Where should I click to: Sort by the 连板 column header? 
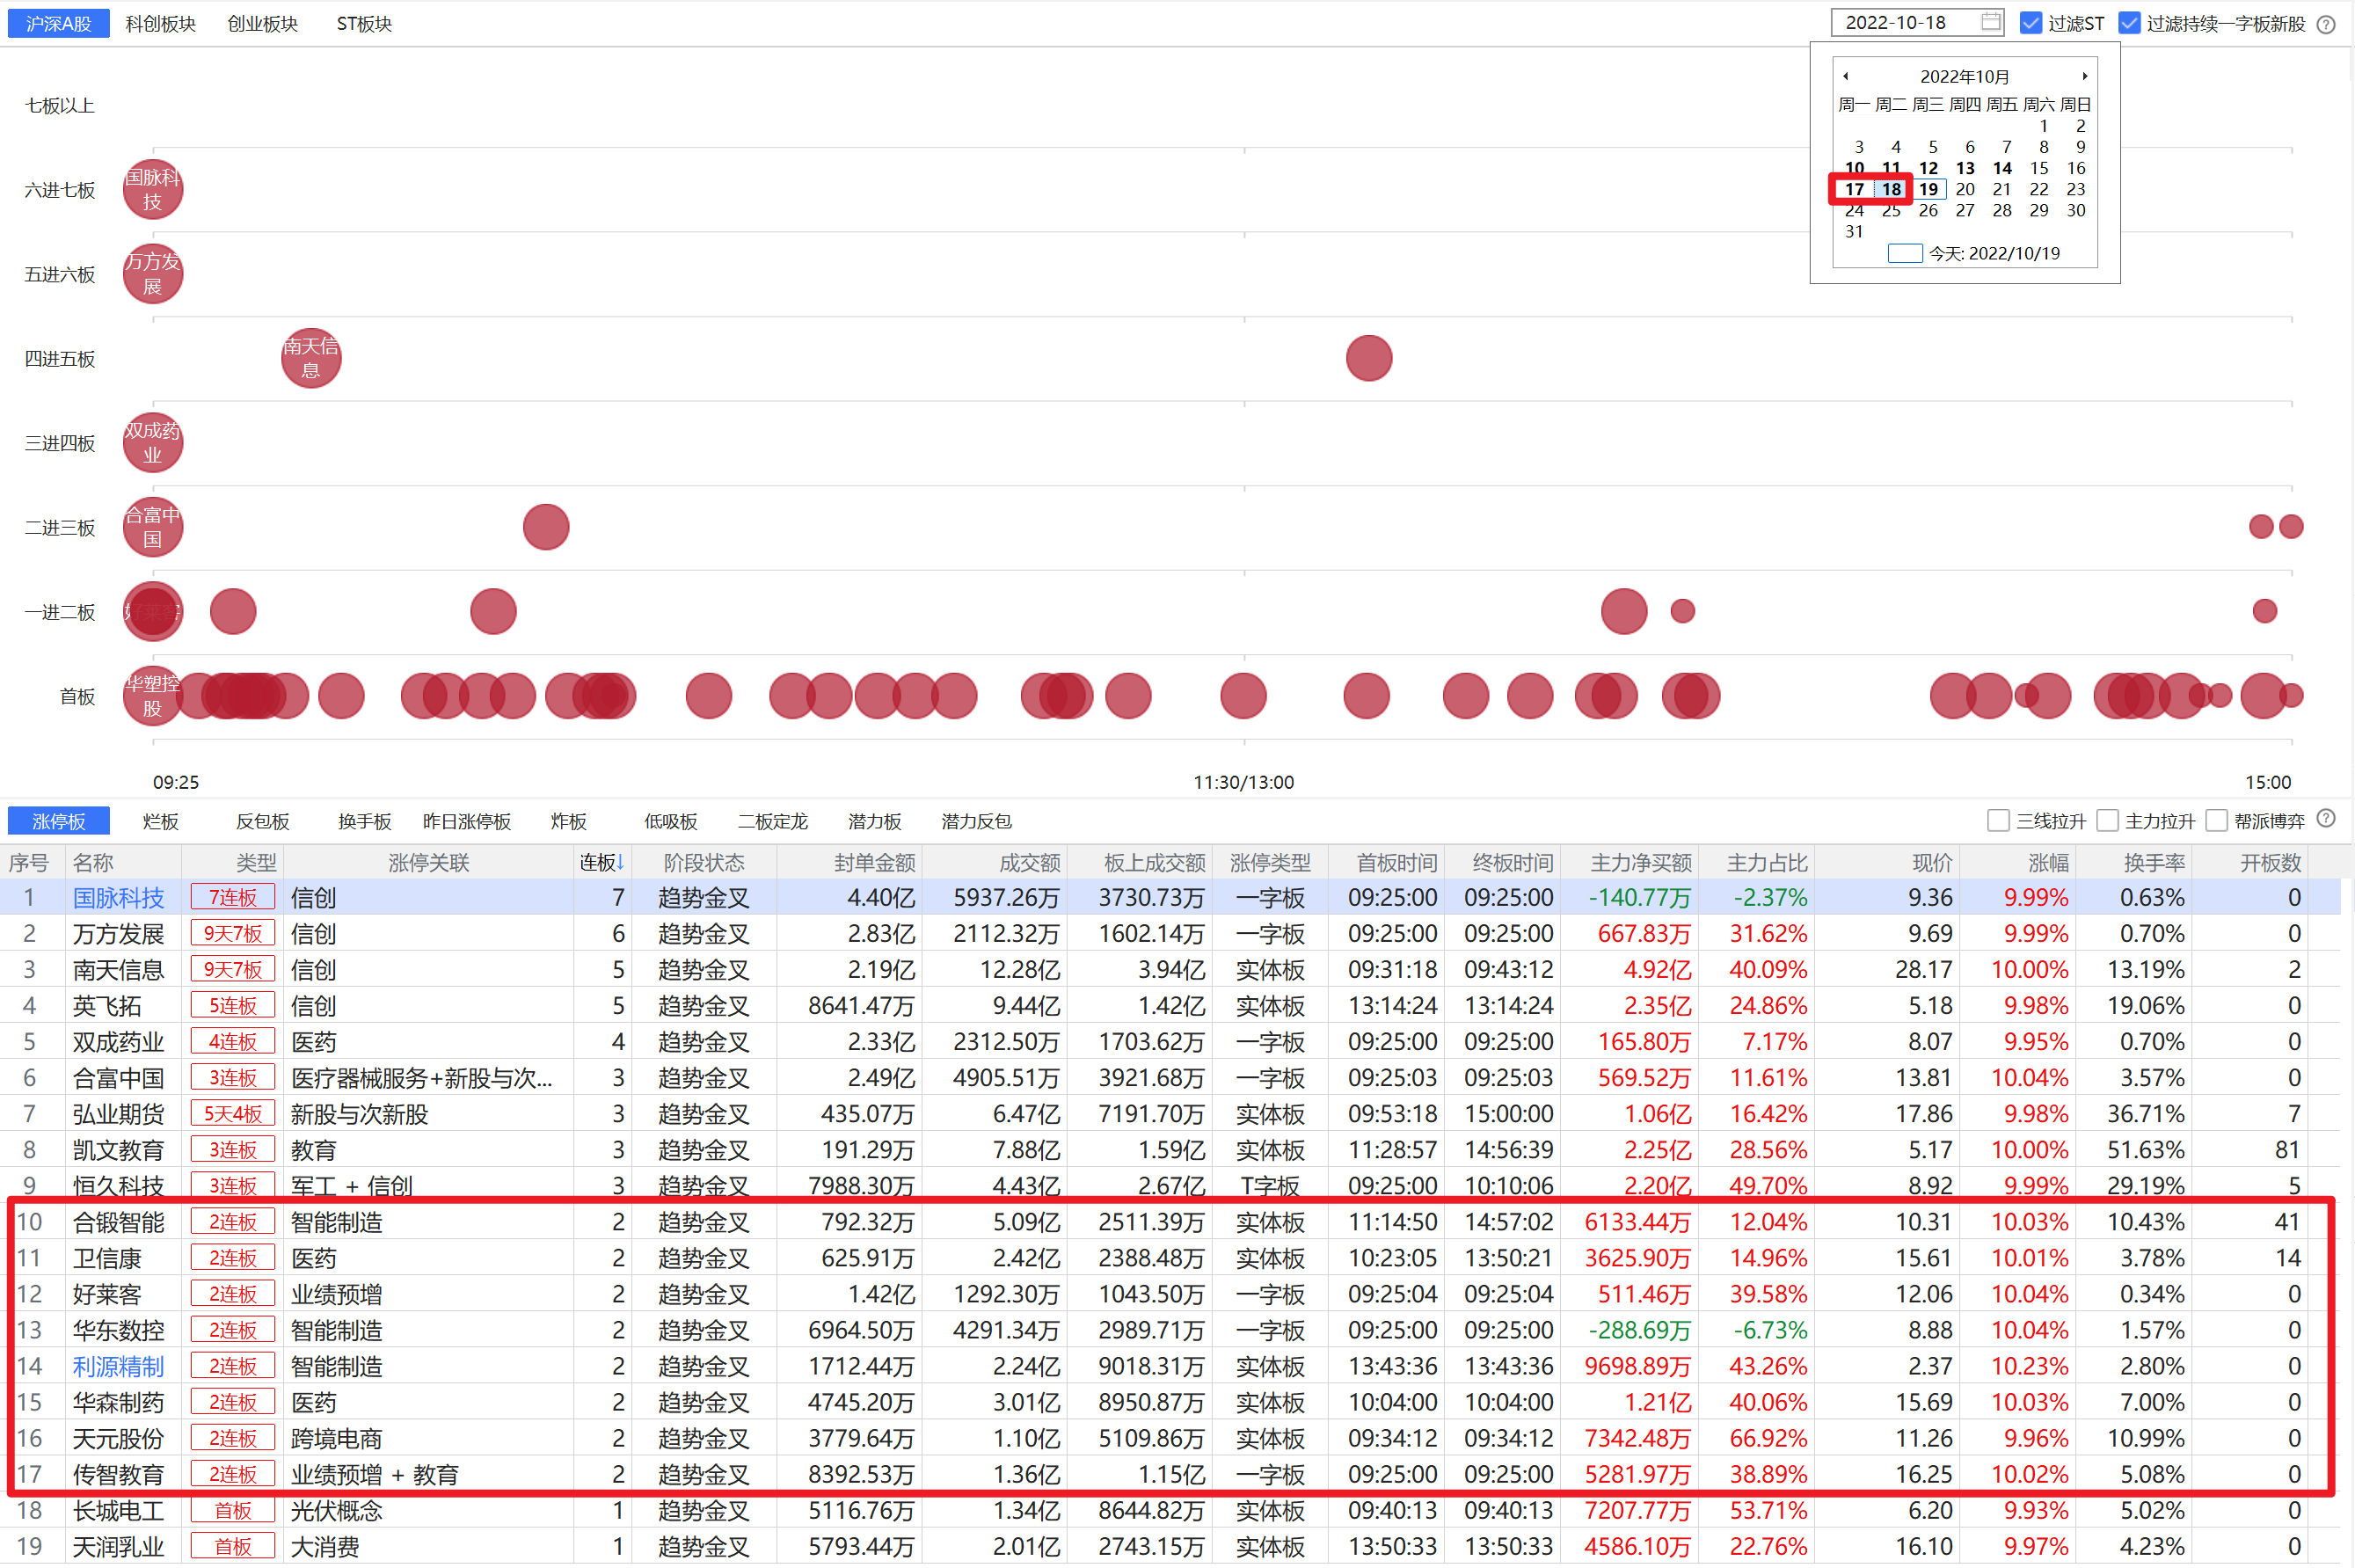click(602, 862)
